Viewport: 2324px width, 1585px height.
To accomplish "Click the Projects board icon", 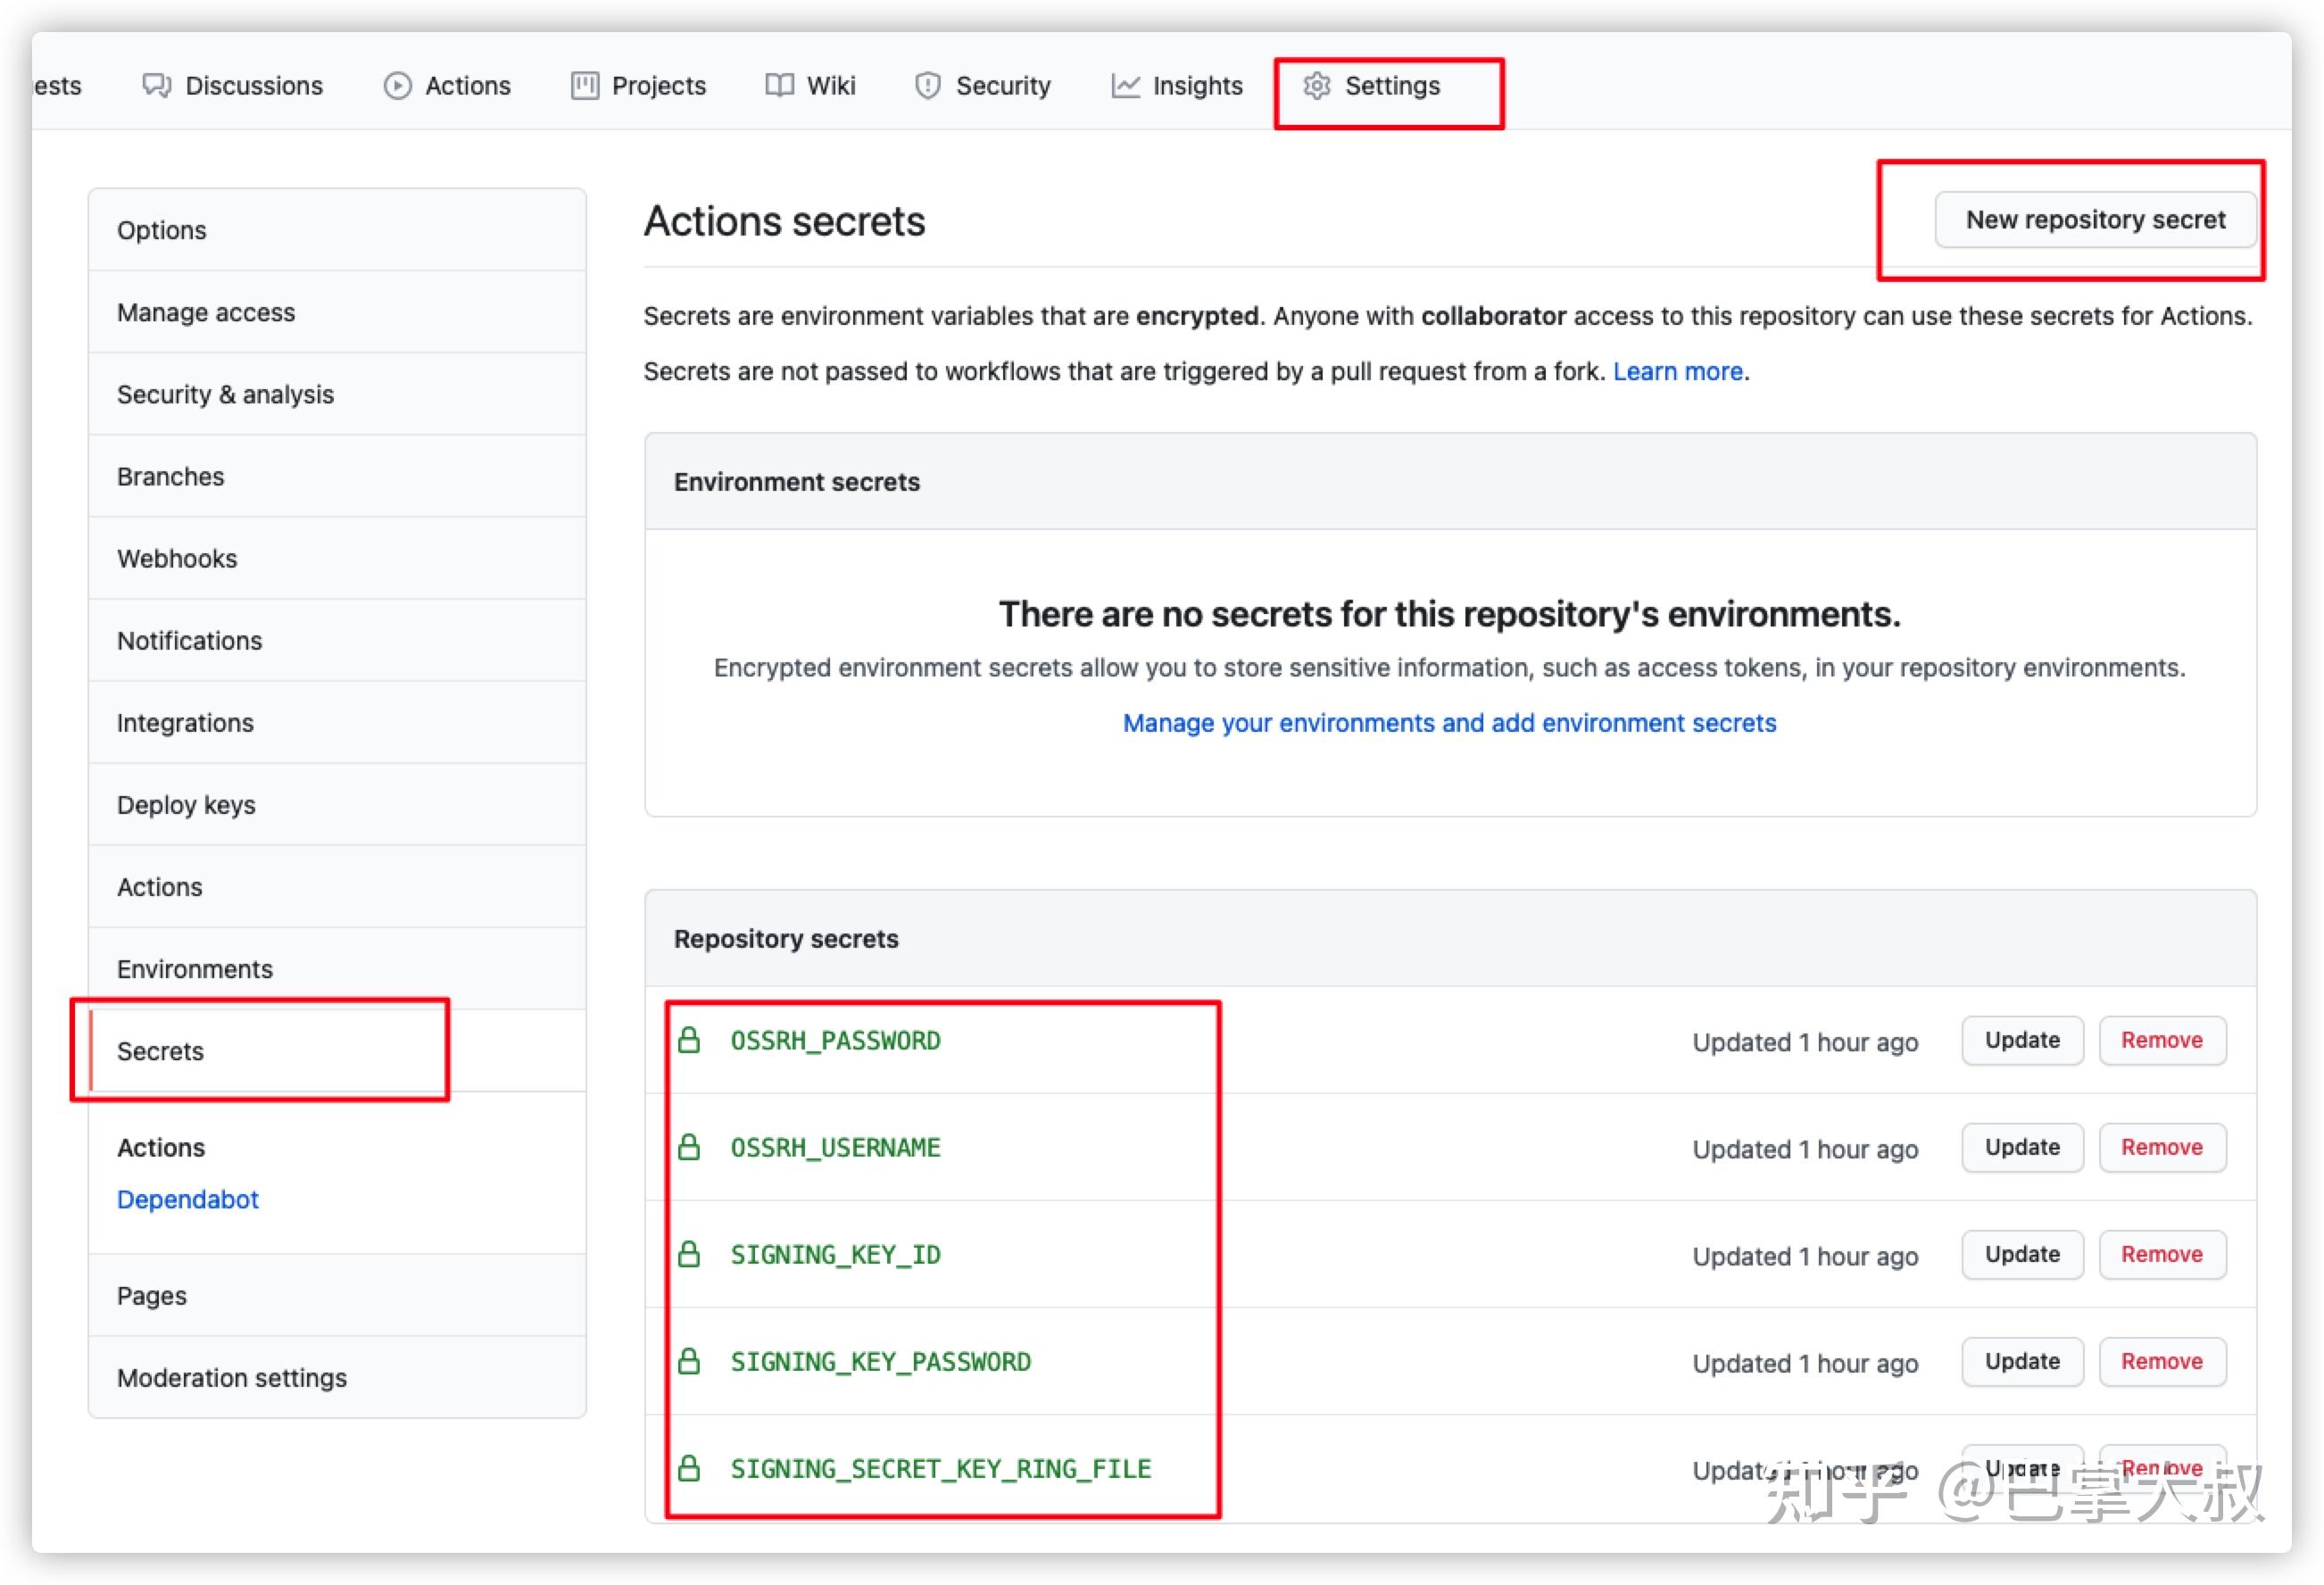I will (x=585, y=86).
